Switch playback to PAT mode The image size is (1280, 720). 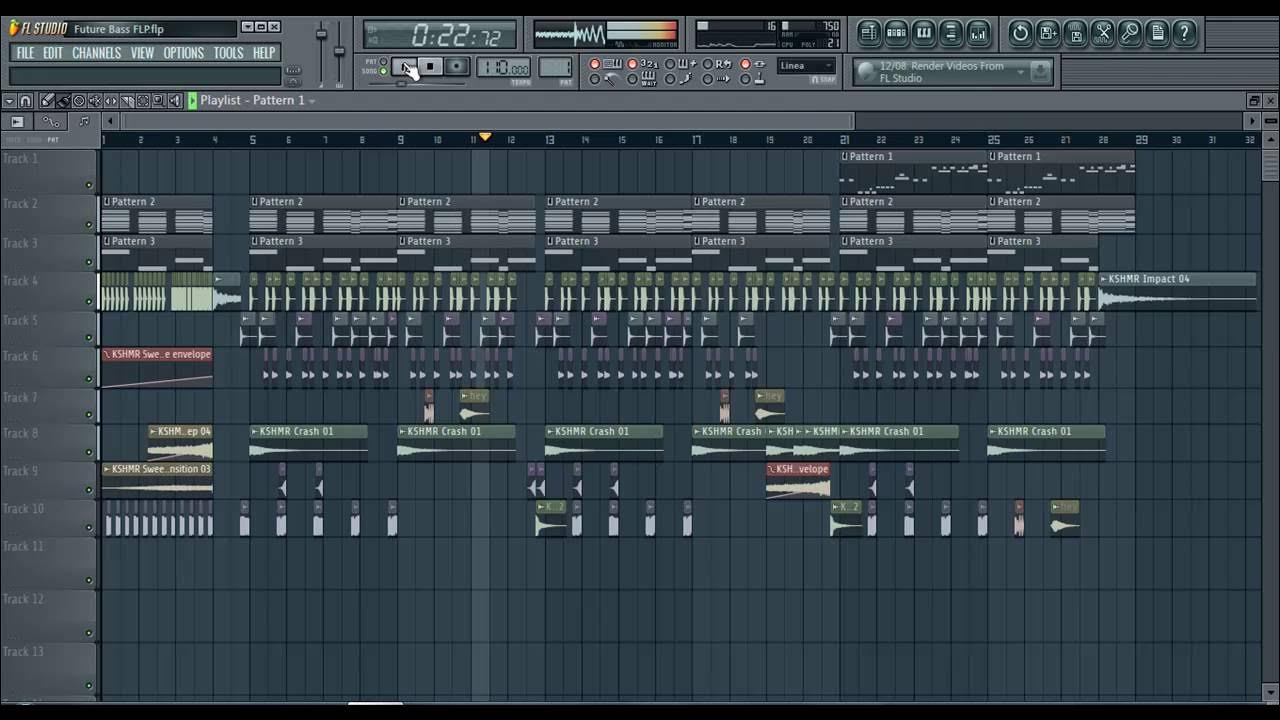click(383, 61)
